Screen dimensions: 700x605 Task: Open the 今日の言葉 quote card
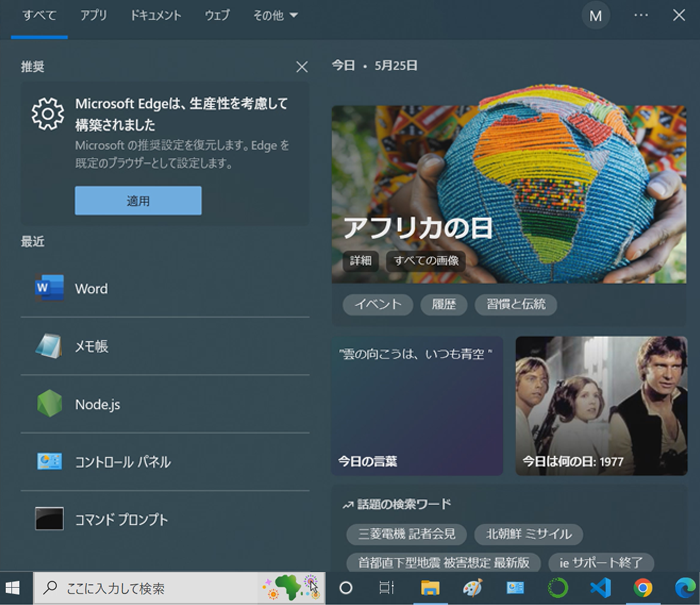(417, 406)
